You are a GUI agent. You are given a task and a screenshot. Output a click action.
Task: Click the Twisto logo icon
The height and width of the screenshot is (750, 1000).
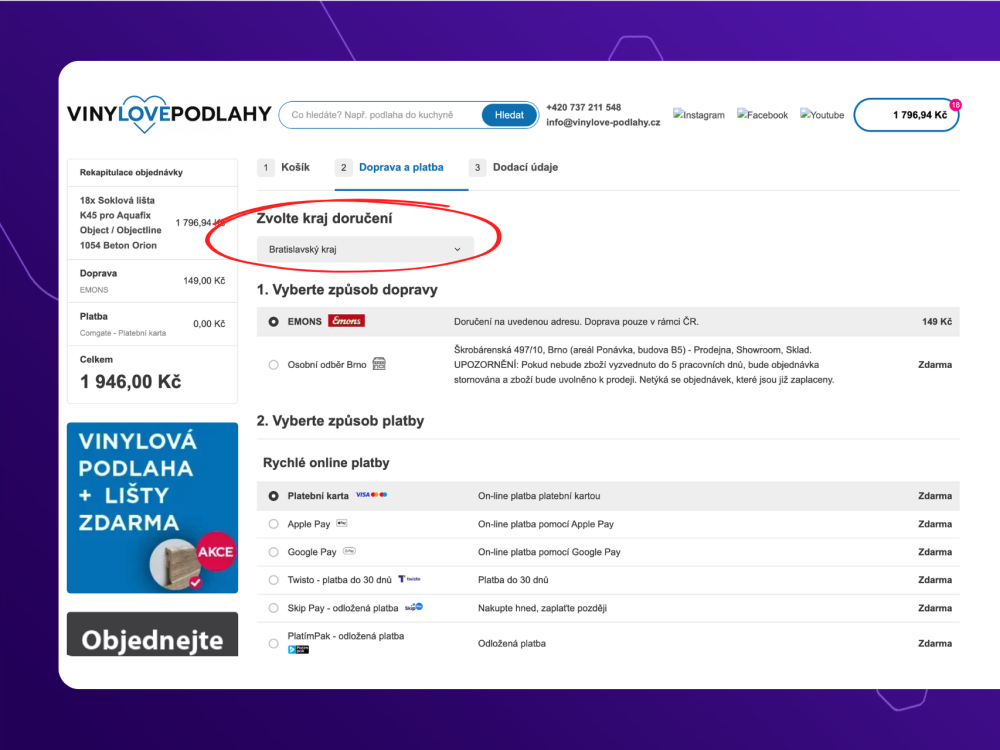click(x=409, y=579)
